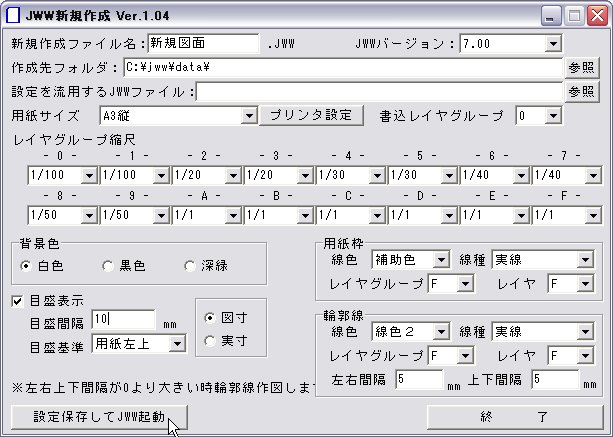Open the 目盛基準 用紙左上 dropdown
The image size is (613, 437).
pyautogui.click(x=177, y=344)
